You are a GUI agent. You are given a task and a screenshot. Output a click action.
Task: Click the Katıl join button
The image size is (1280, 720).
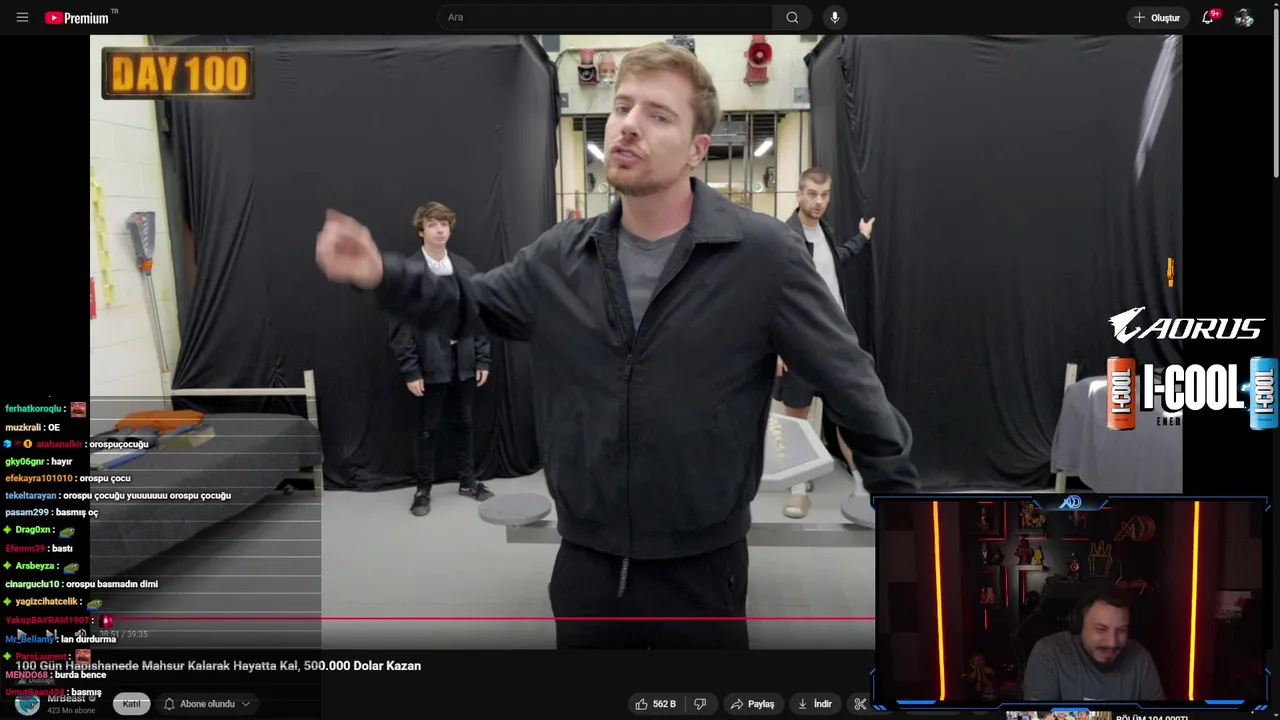coord(131,704)
